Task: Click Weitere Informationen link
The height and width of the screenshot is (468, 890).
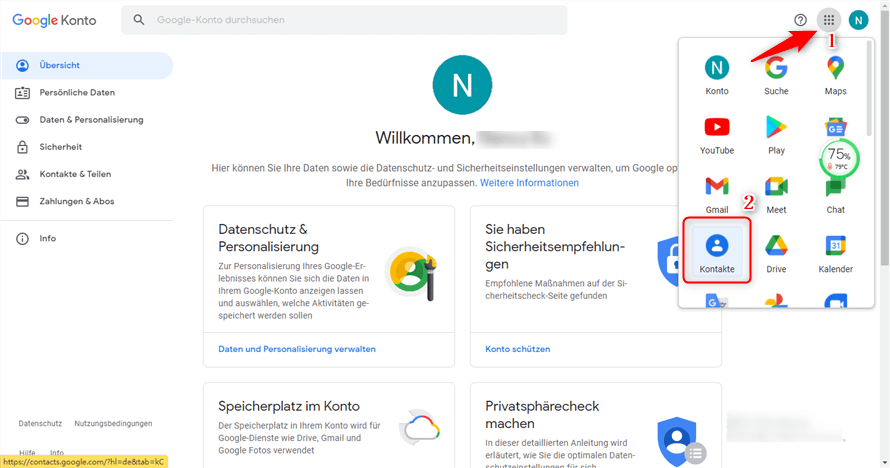Action: (x=529, y=183)
